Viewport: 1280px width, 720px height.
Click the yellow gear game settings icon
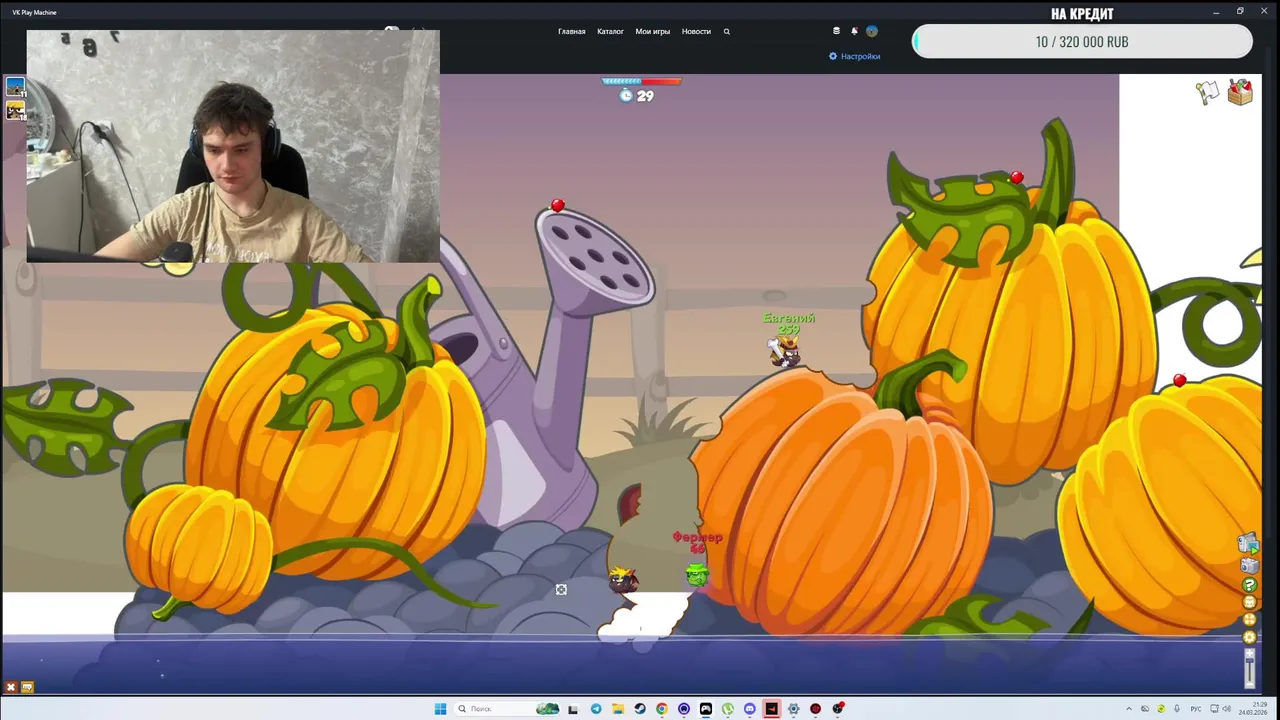coord(1249,636)
